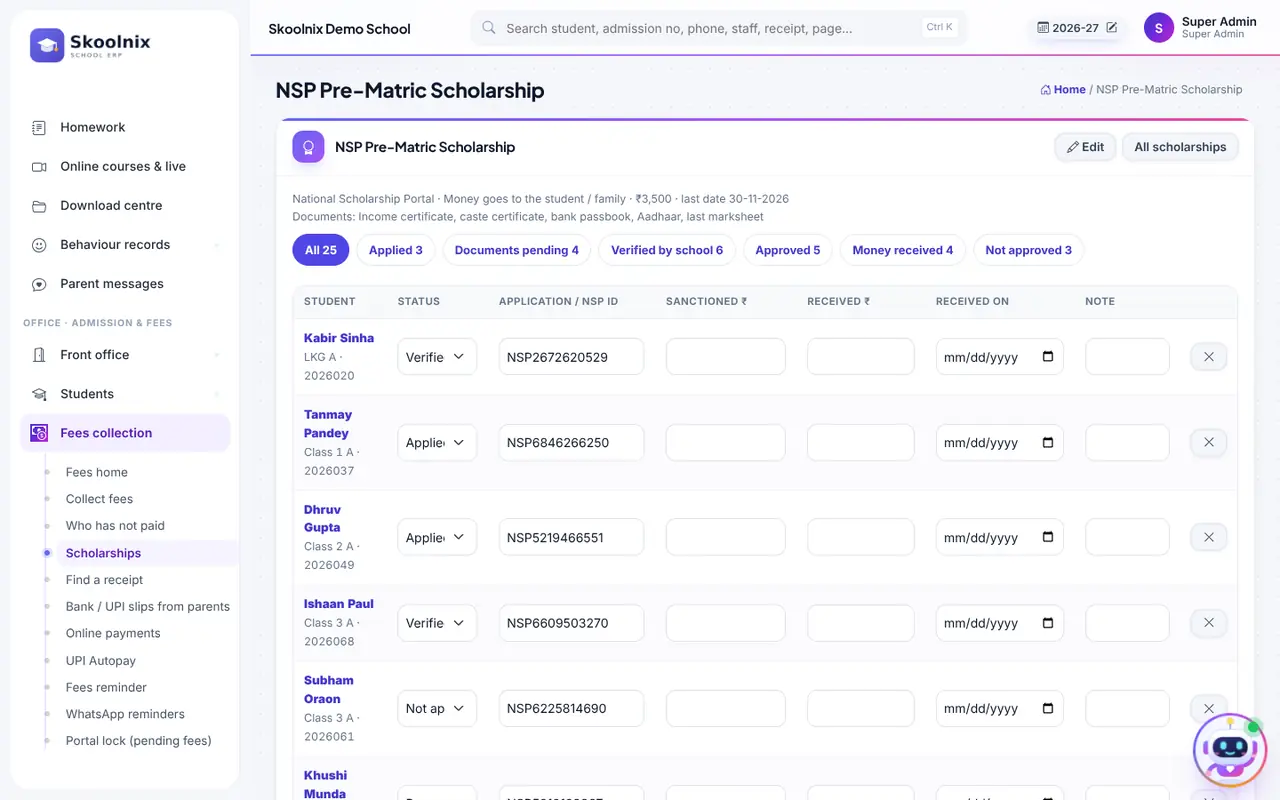This screenshot has height=800, width=1280.
Task: Open the Who has not paid submenu
Action: click(115, 526)
